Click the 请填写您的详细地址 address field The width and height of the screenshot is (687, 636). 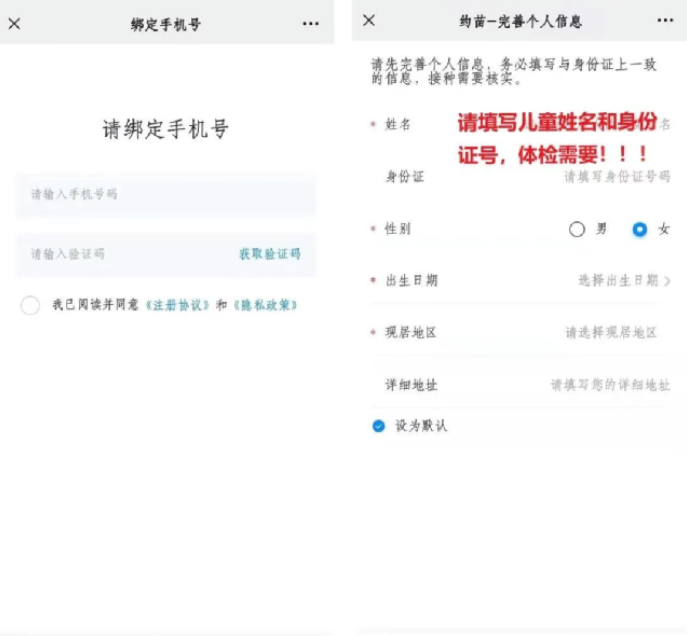pyautogui.click(x=609, y=385)
